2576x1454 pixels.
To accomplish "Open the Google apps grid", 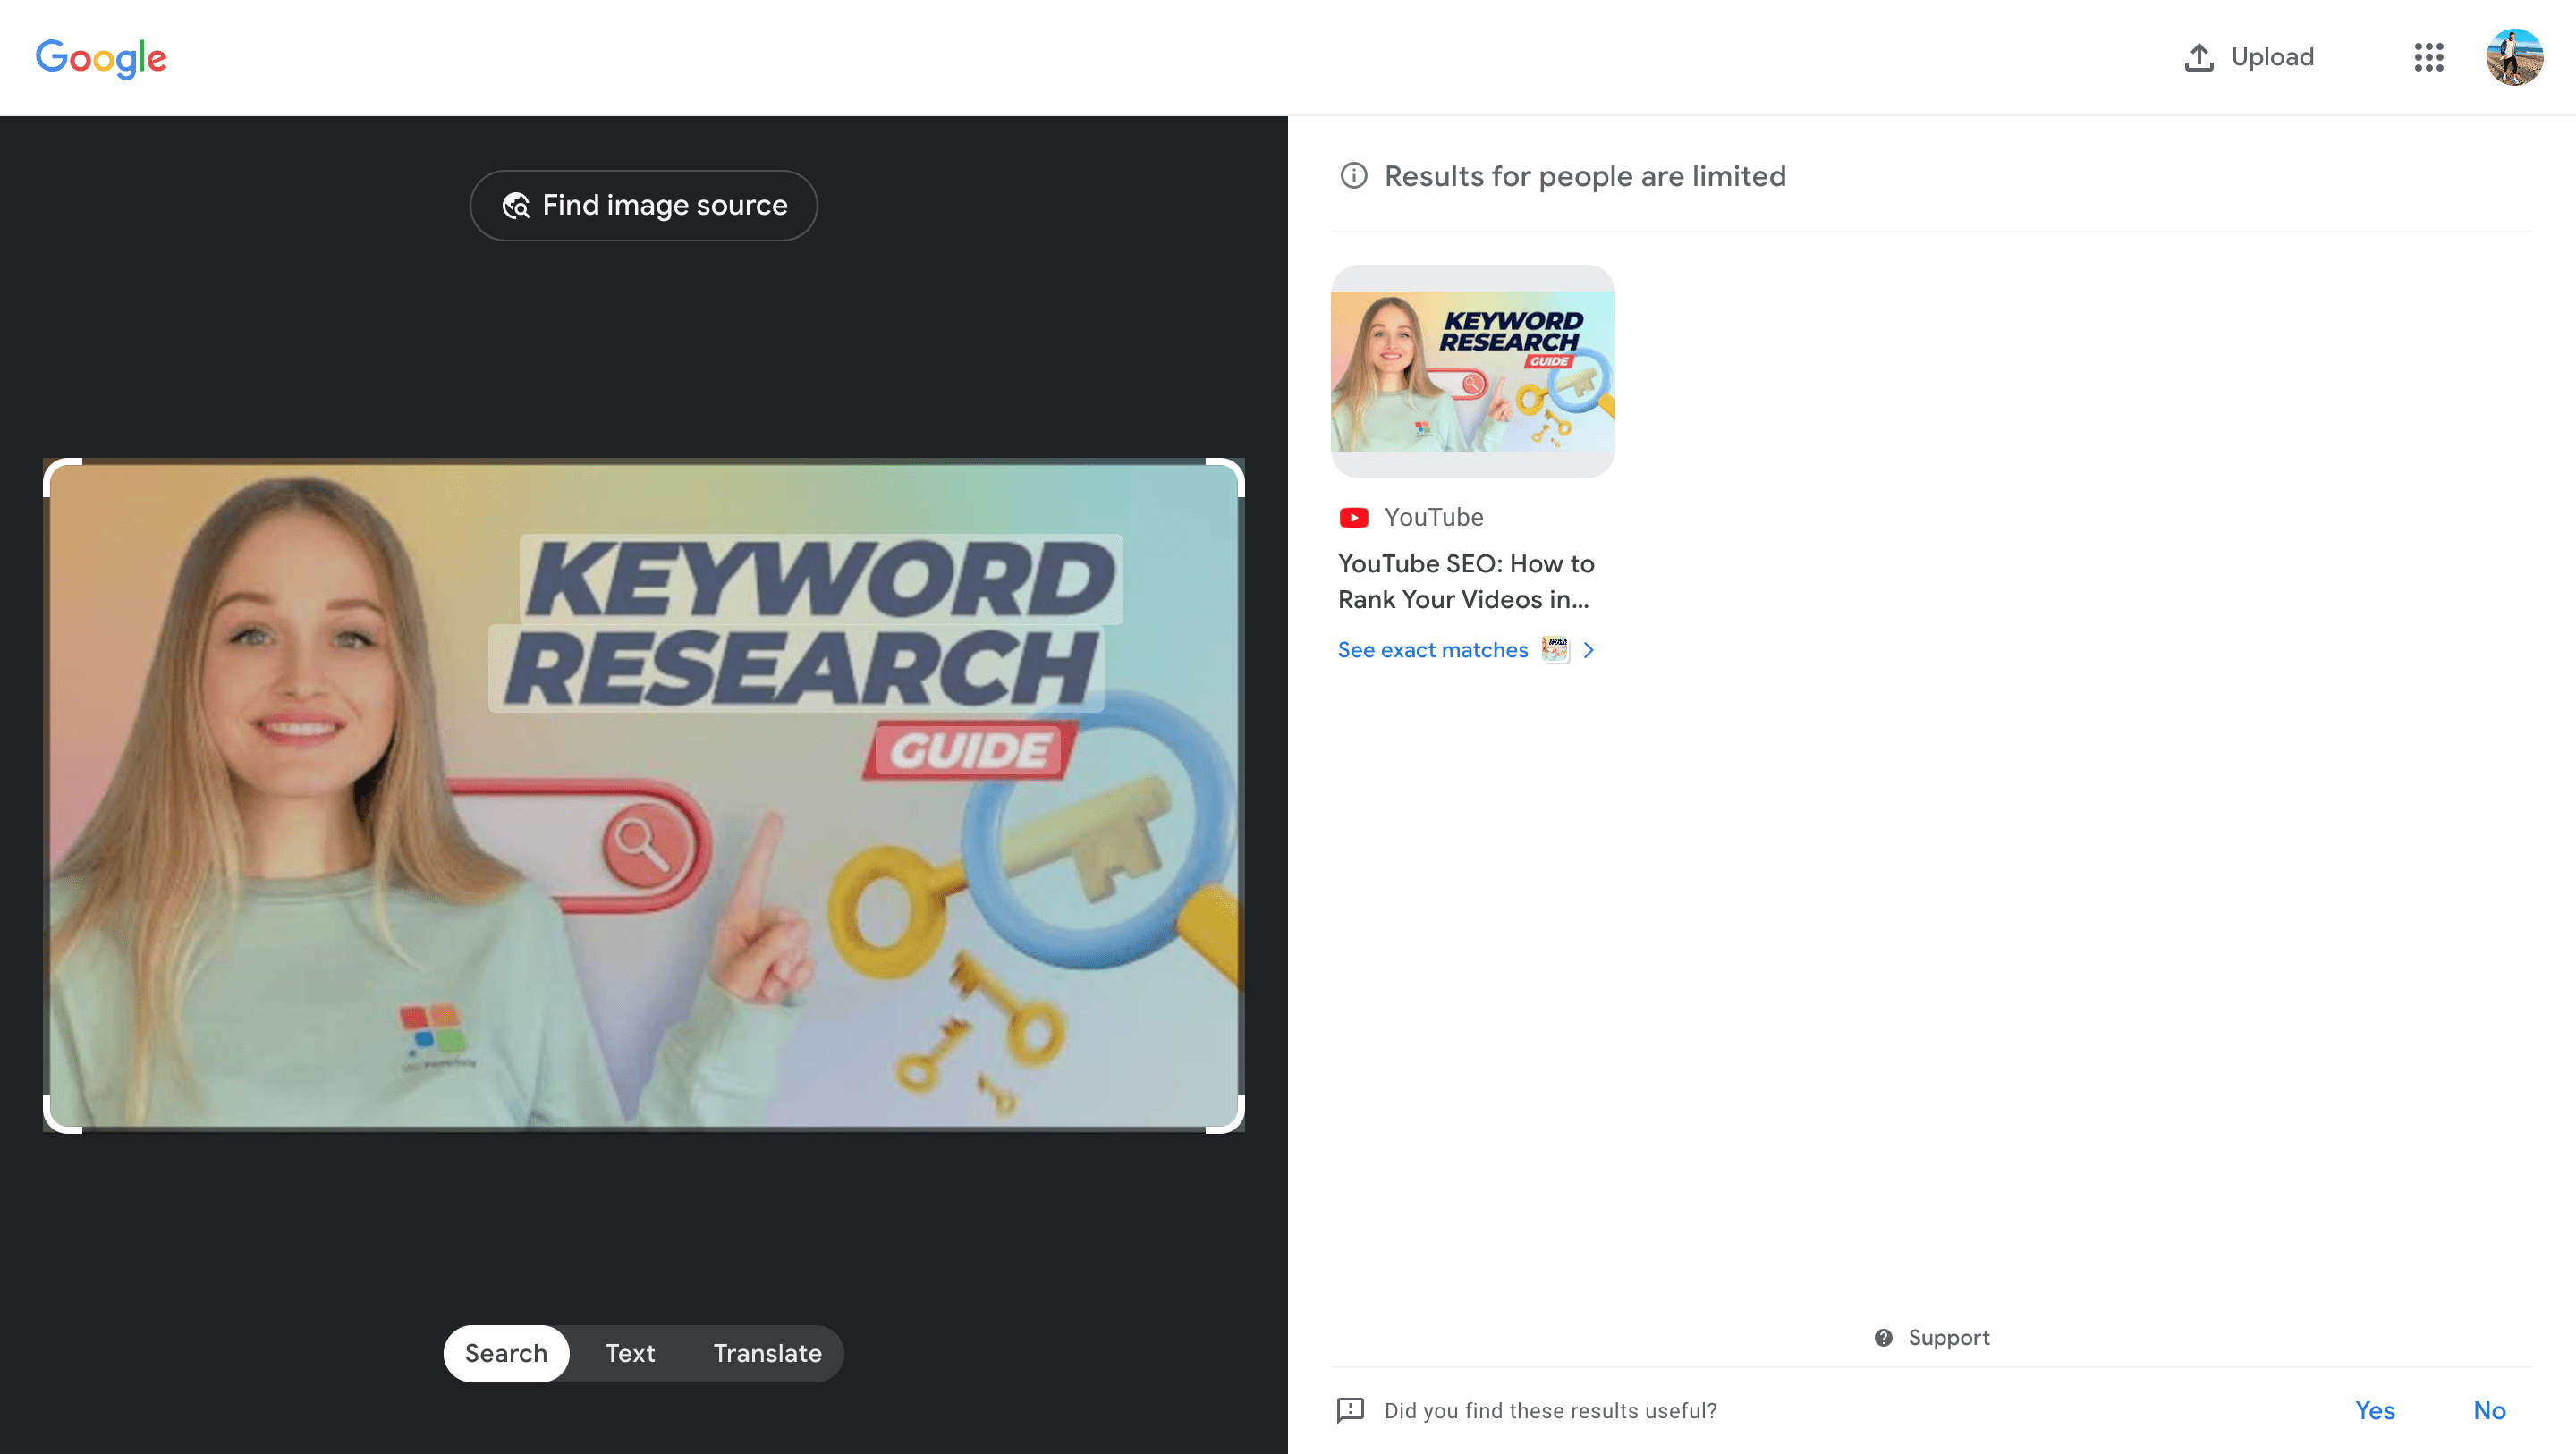I will [2428, 57].
